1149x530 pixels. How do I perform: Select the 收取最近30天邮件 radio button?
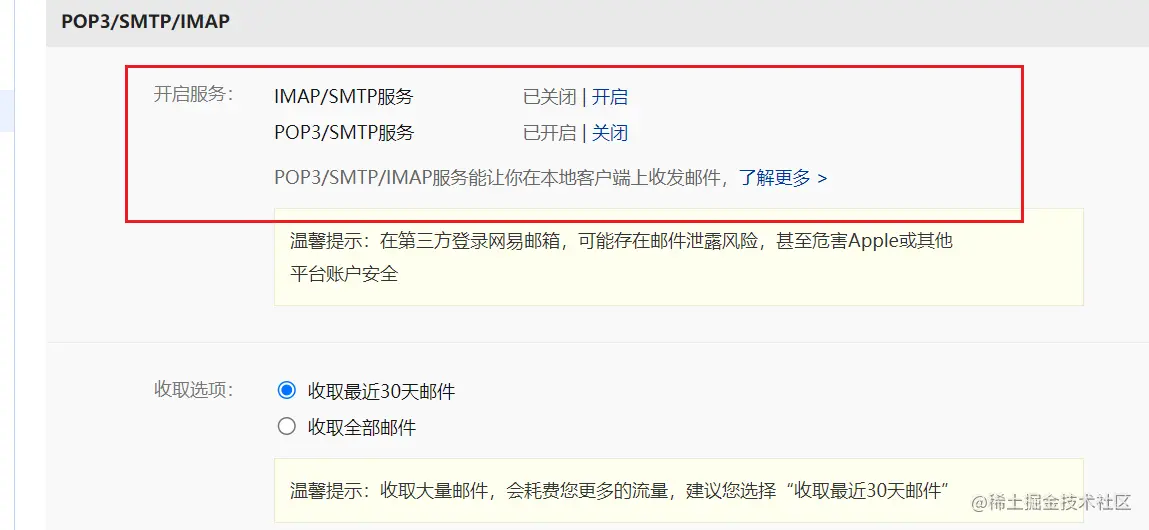coord(287,391)
